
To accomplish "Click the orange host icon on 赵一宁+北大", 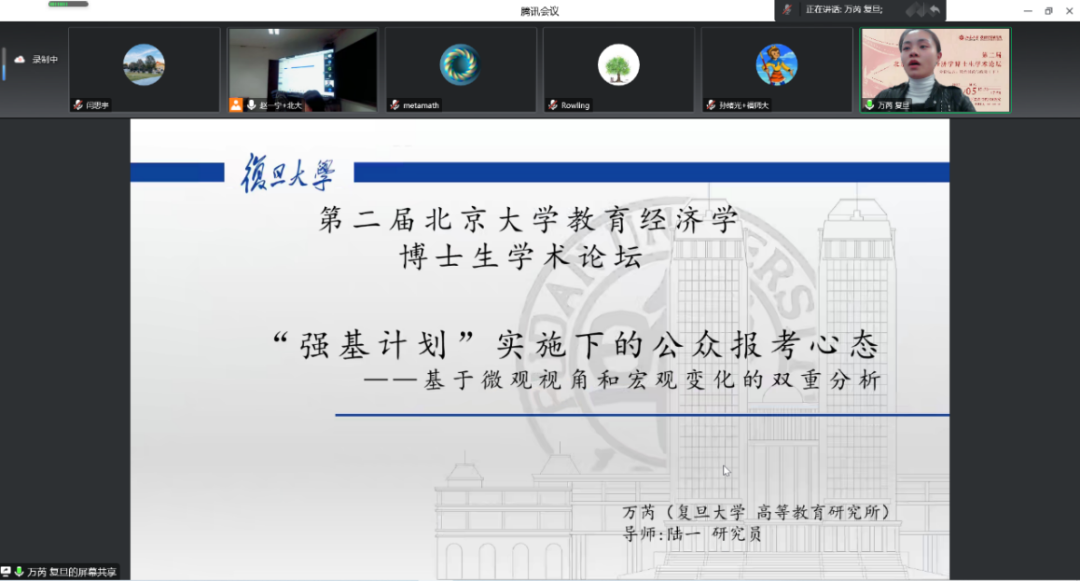I will tap(236, 105).
